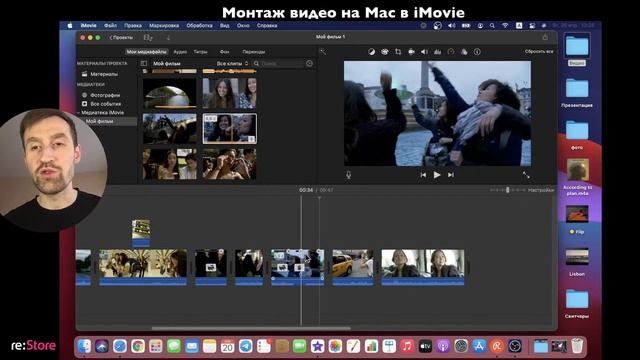This screenshot has height=360, width=640.
Task: Switch to the Аудио tab
Action: tap(180, 52)
